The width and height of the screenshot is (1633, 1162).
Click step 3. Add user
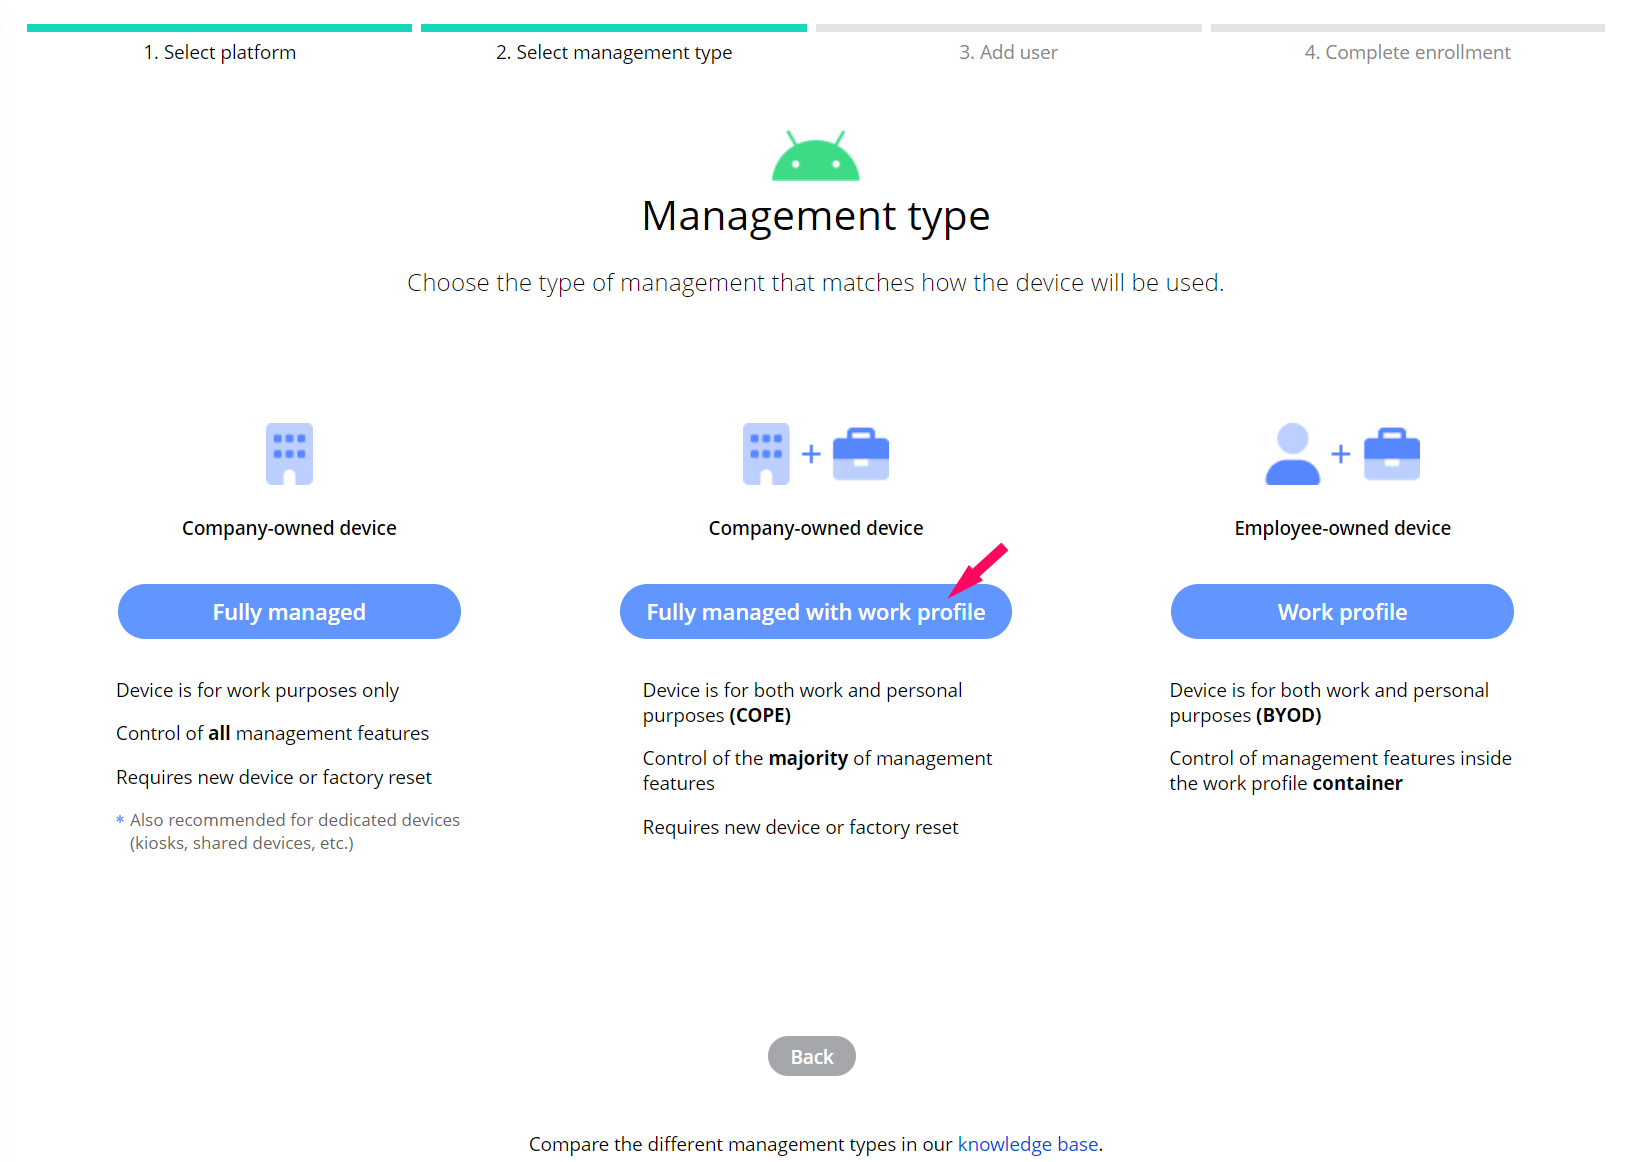click(x=1008, y=52)
